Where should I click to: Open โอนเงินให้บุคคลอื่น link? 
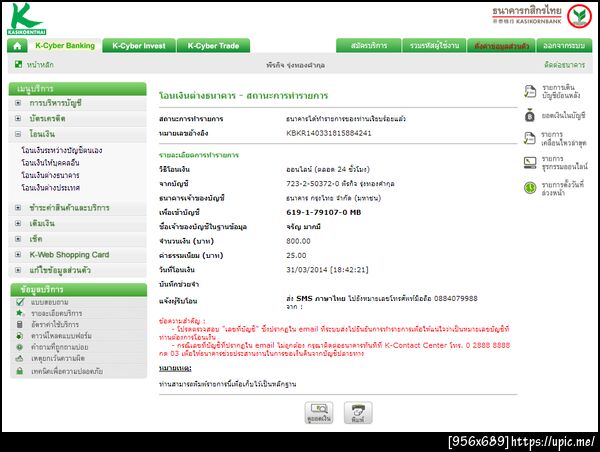coord(51,163)
